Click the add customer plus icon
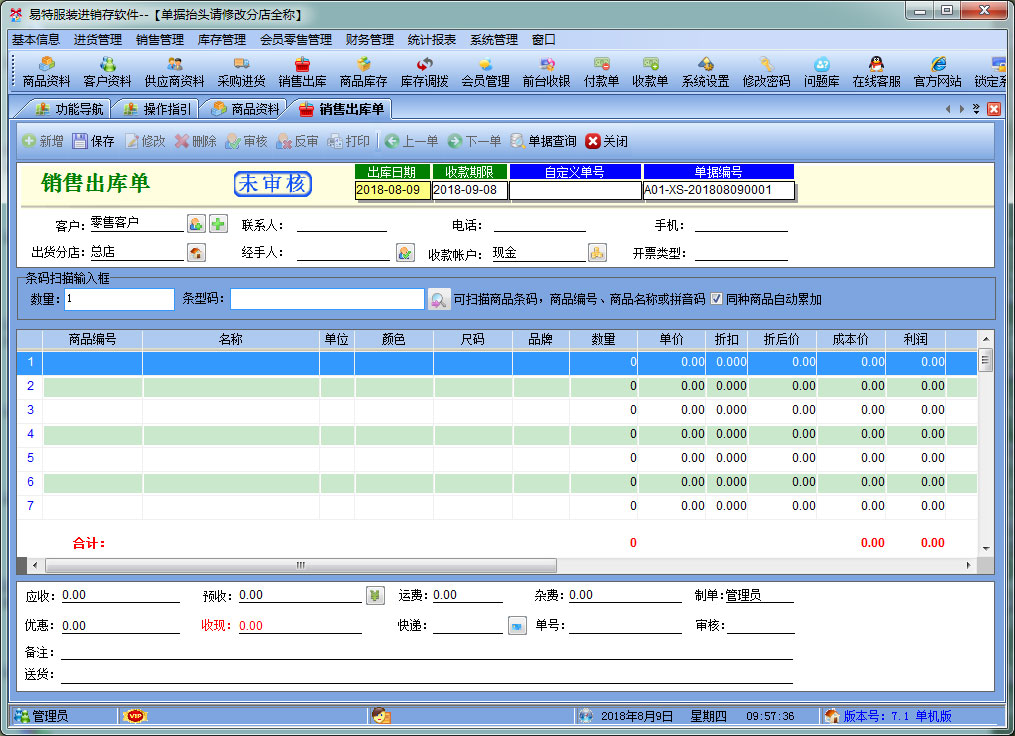1015x736 pixels. pos(218,224)
